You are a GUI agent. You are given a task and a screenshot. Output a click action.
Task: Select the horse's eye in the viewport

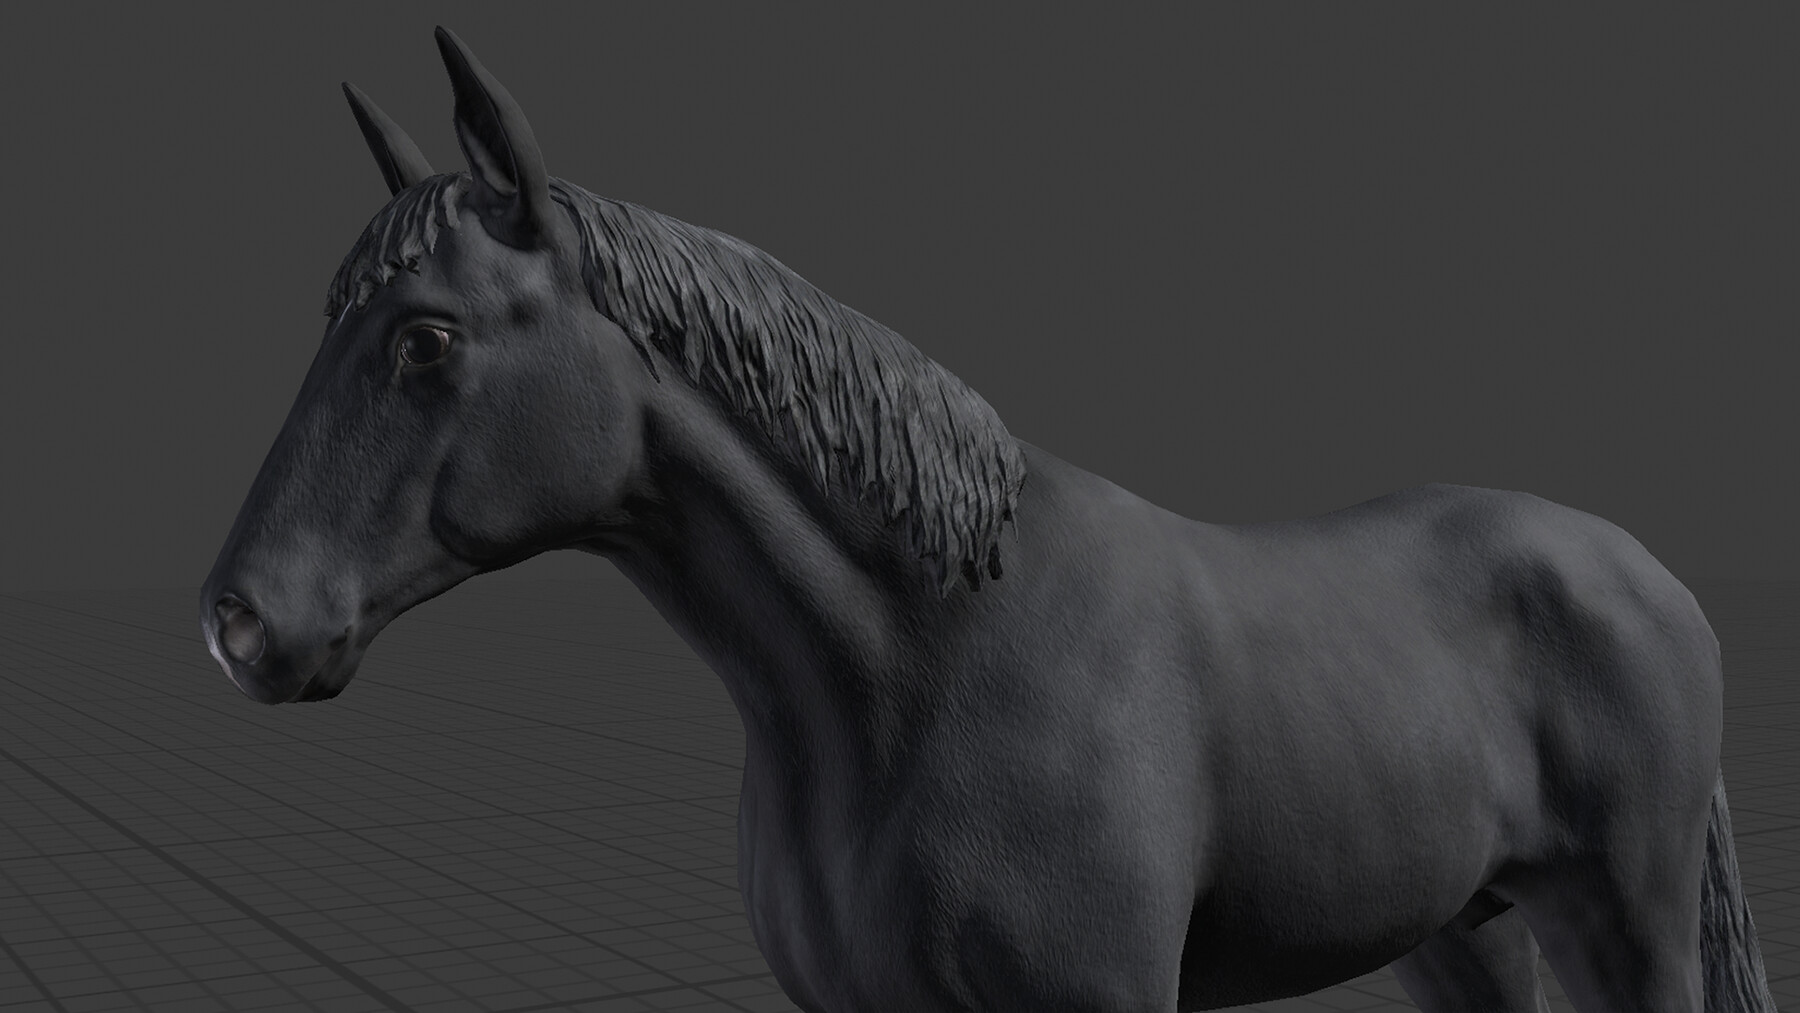pyautogui.click(x=426, y=346)
